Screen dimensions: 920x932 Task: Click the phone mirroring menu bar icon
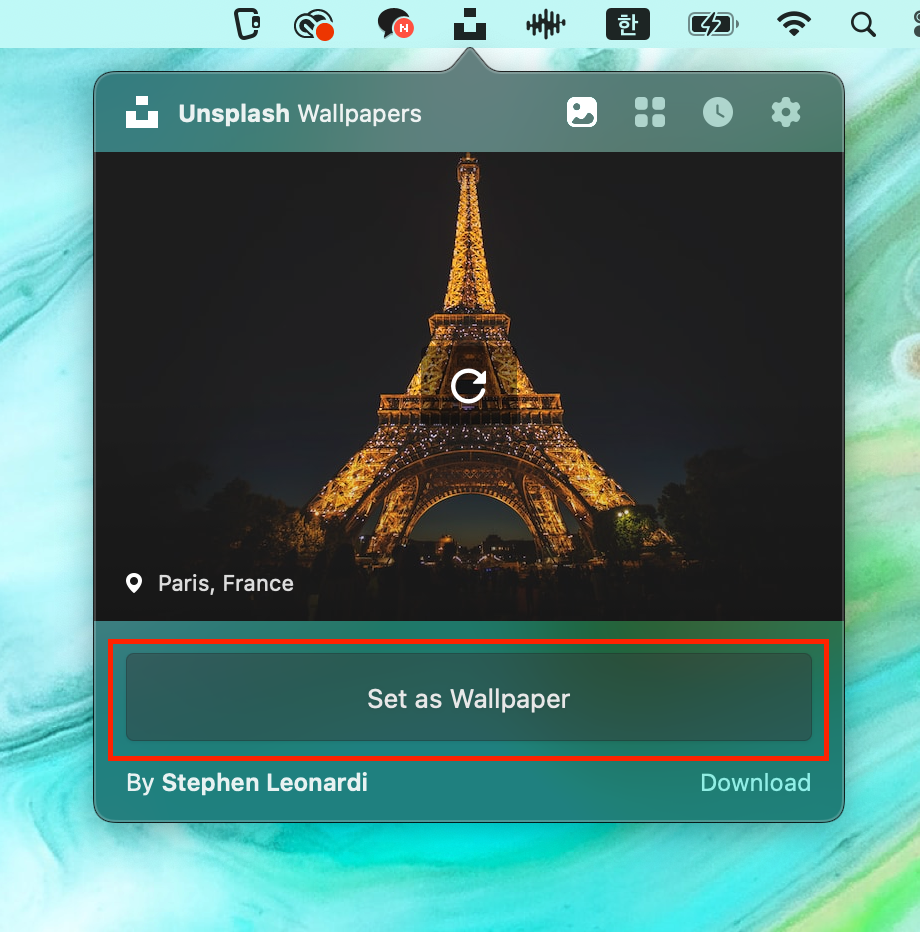pyautogui.click(x=247, y=24)
